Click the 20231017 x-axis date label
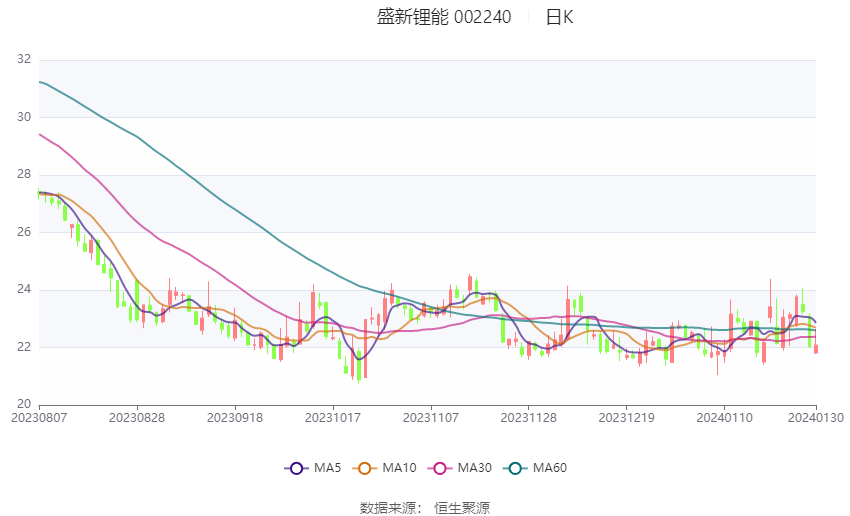Image resolution: width=850 pixels, height=516 pixels. [333, 418]
